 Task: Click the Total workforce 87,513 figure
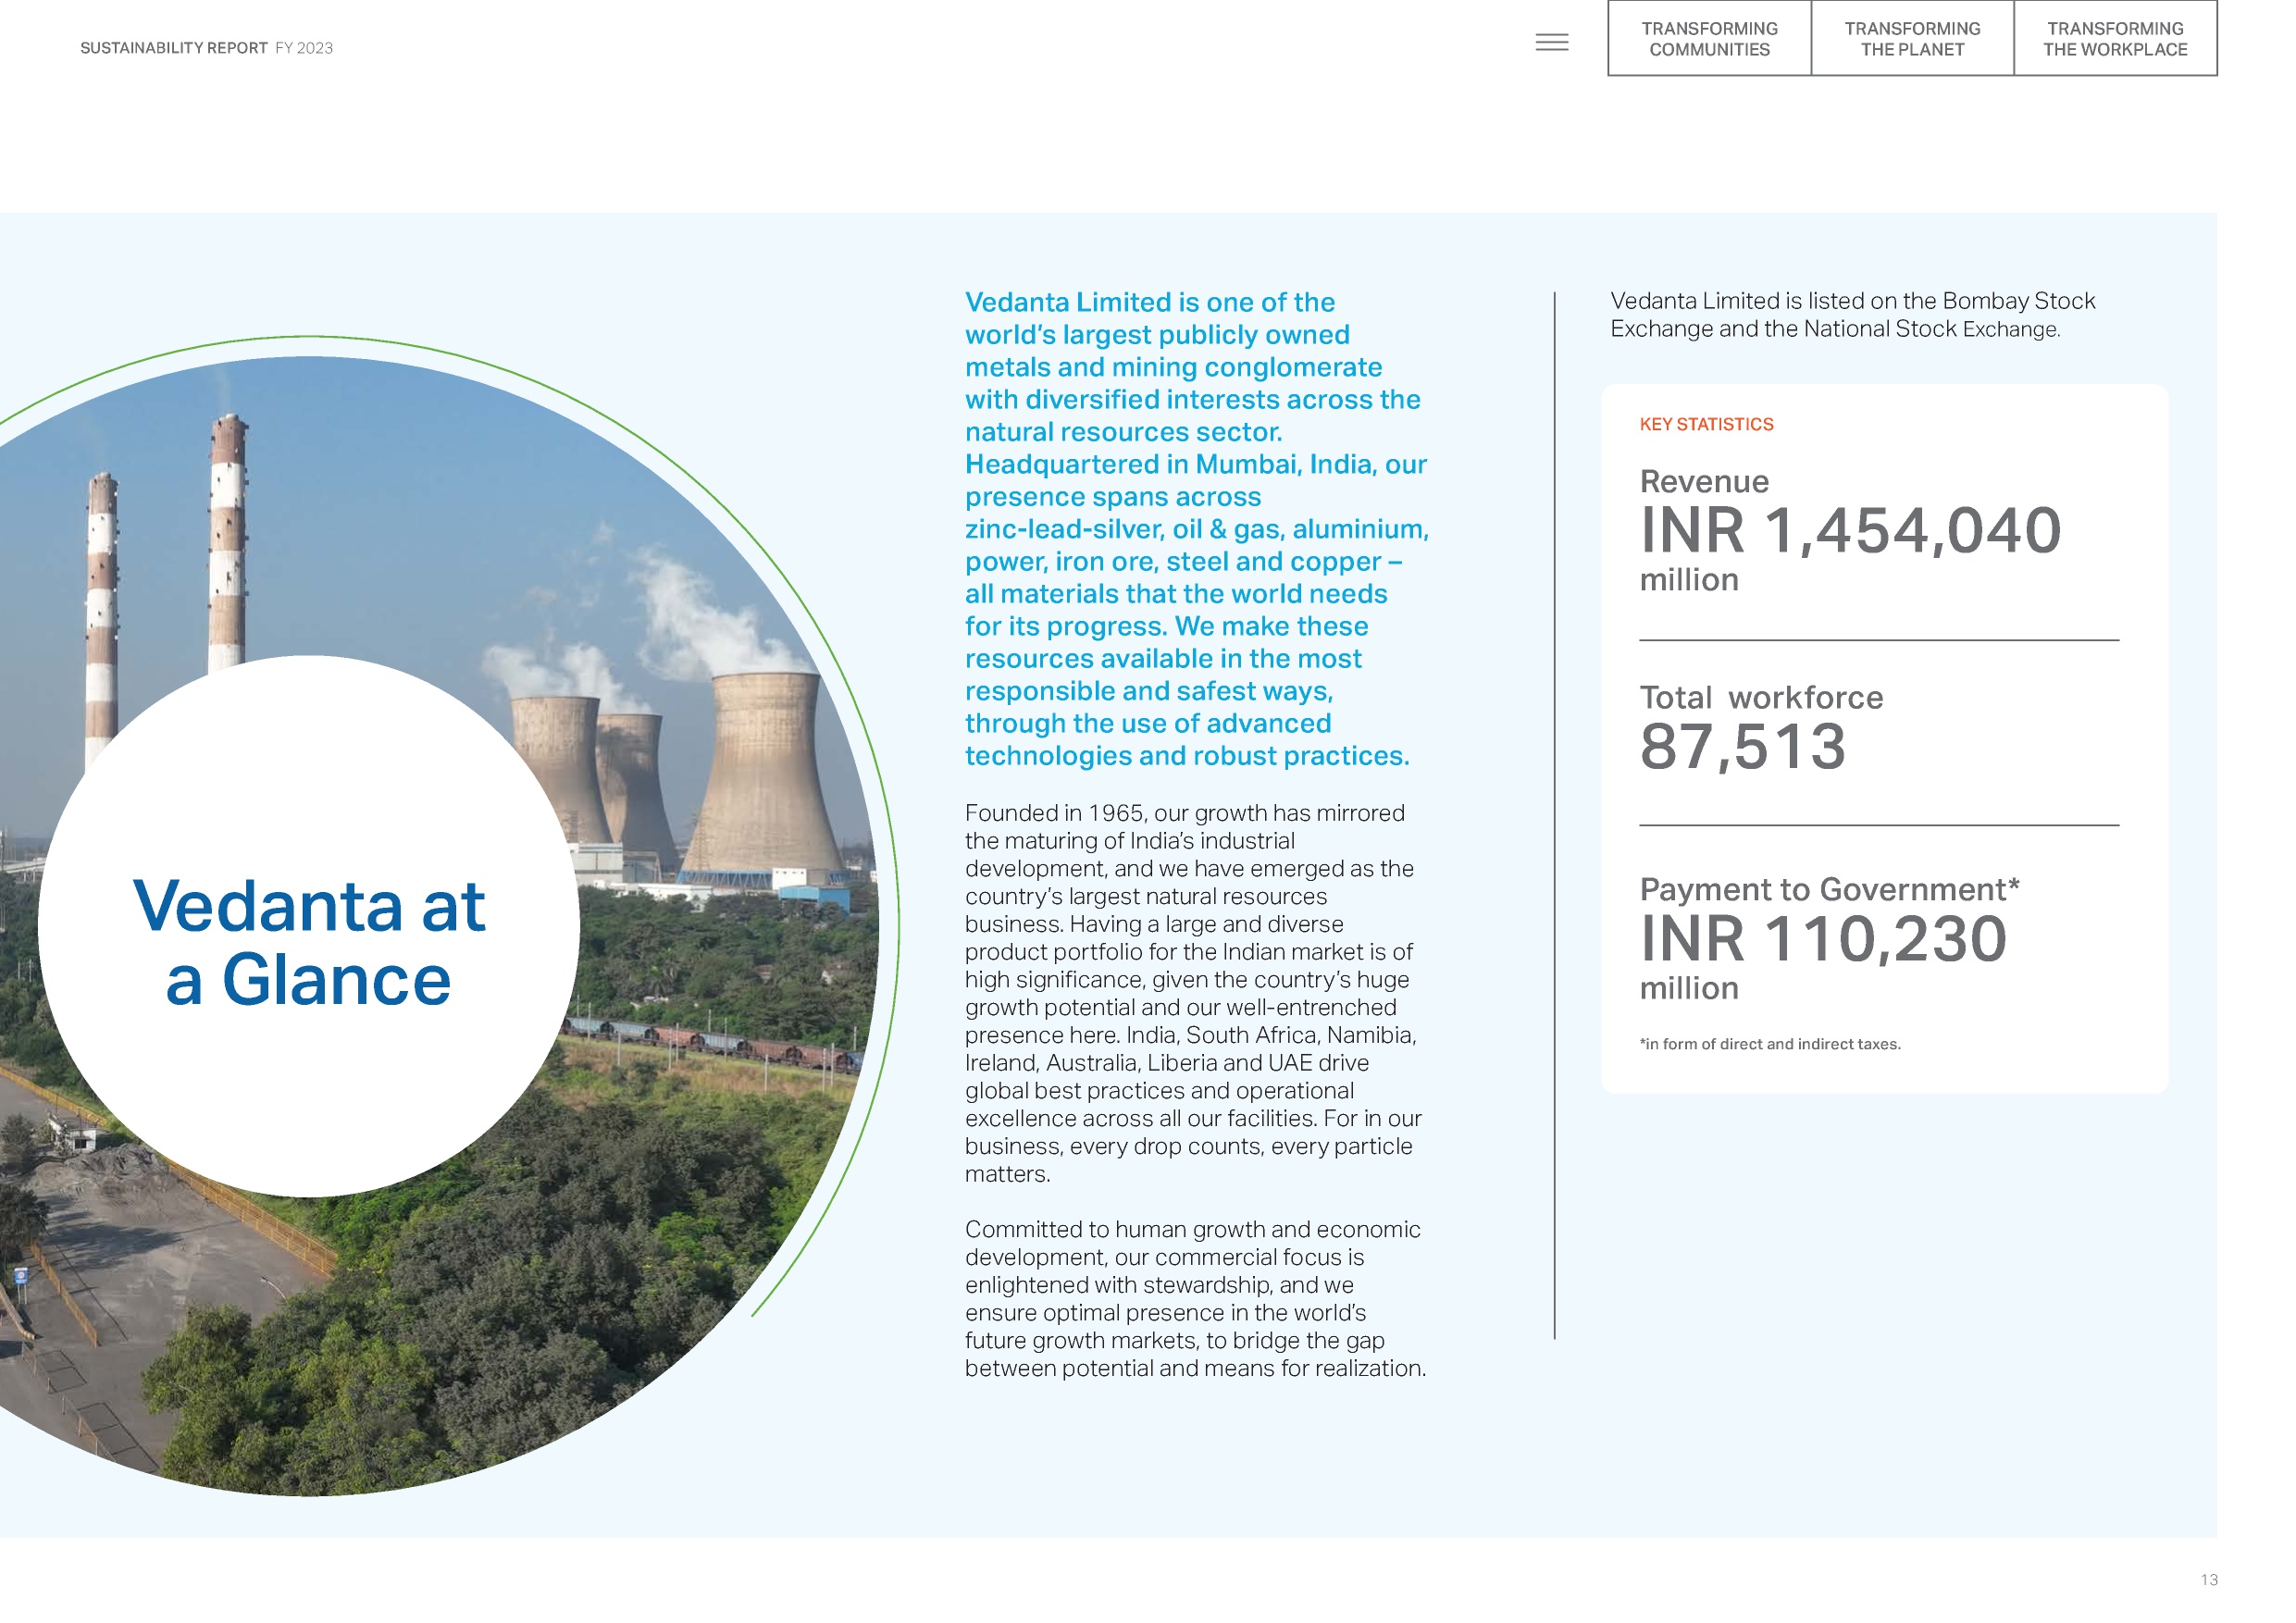1742,746
